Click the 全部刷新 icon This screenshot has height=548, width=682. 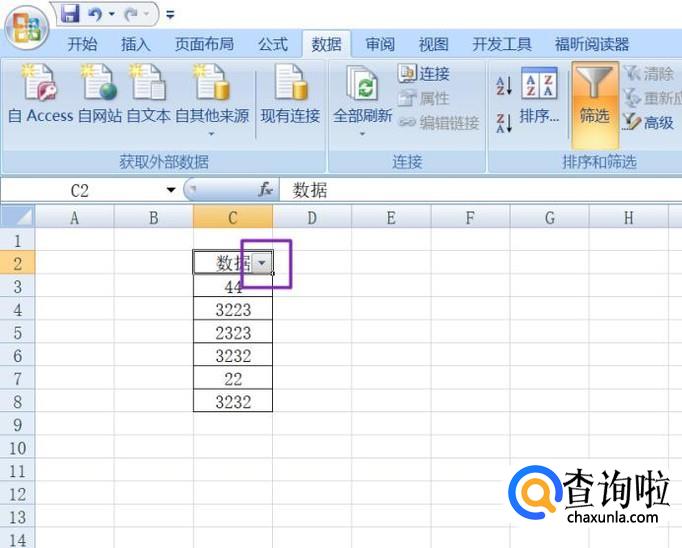[x=362, y=84]
